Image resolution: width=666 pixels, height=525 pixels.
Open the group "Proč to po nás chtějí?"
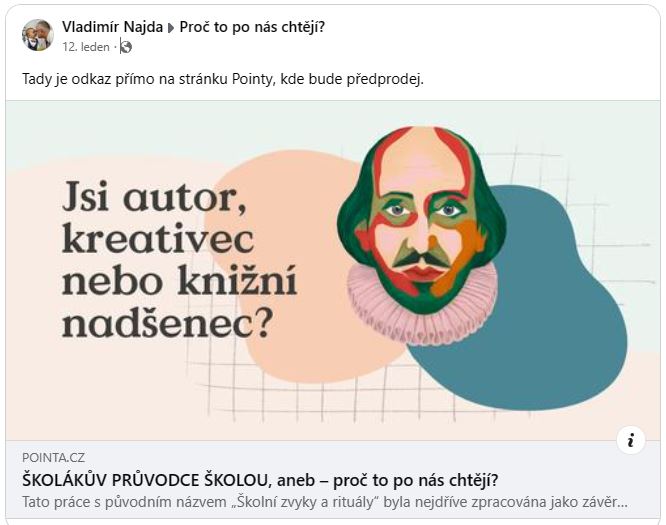(252, 27)
